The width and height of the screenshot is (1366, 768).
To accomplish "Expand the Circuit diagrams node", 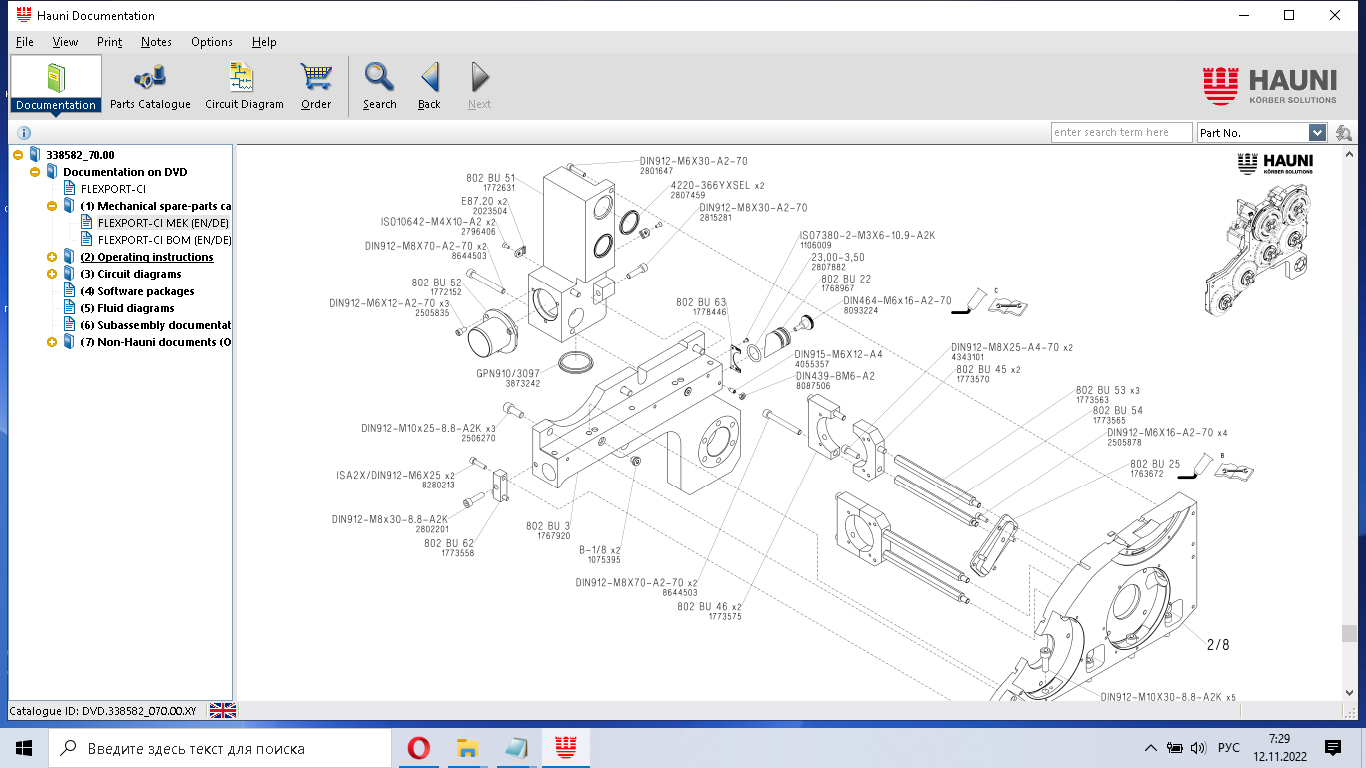I will coord(53,274).
